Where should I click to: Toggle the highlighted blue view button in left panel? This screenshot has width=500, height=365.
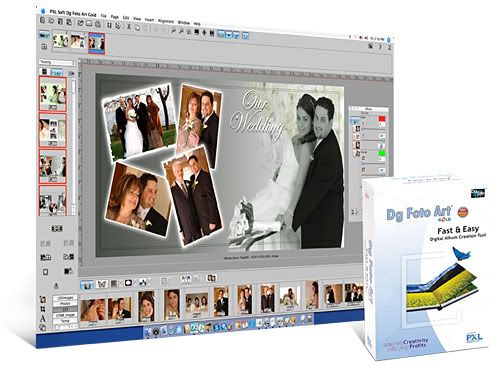(x=58, y=72)
